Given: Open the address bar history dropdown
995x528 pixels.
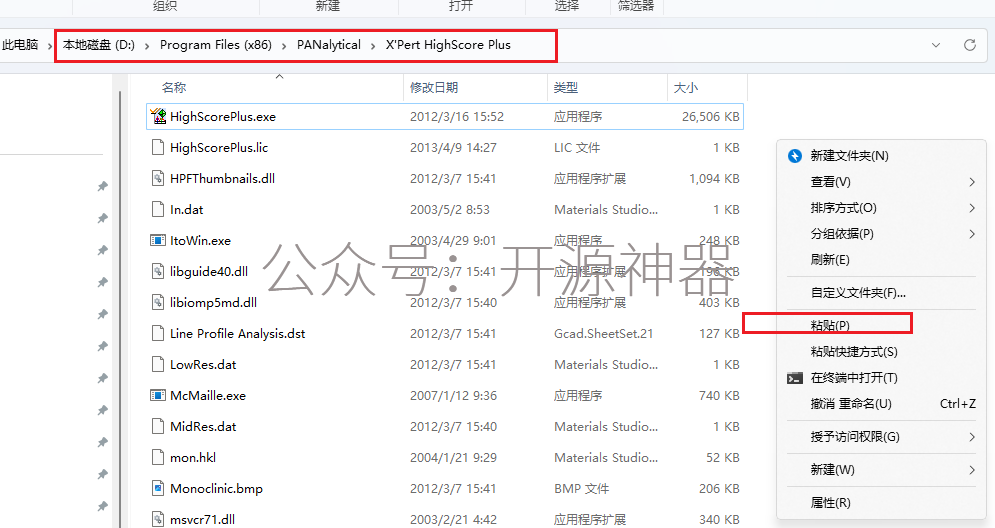Looking at the screenshot, I should [x=936, y=45].
